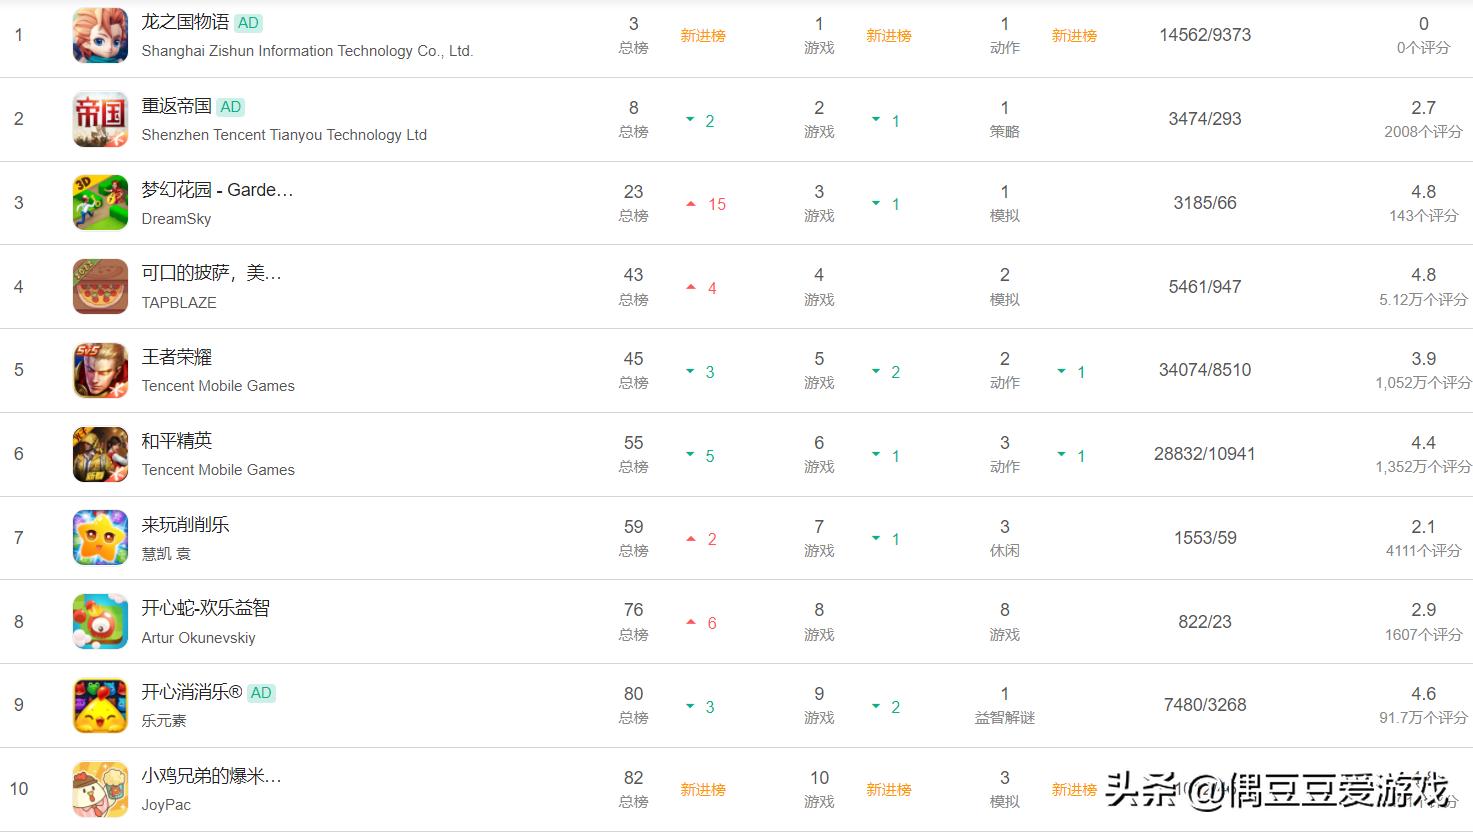Open Tencent Mobile Games under 王者荣耀
The image size is (1473, 833).
218,386
